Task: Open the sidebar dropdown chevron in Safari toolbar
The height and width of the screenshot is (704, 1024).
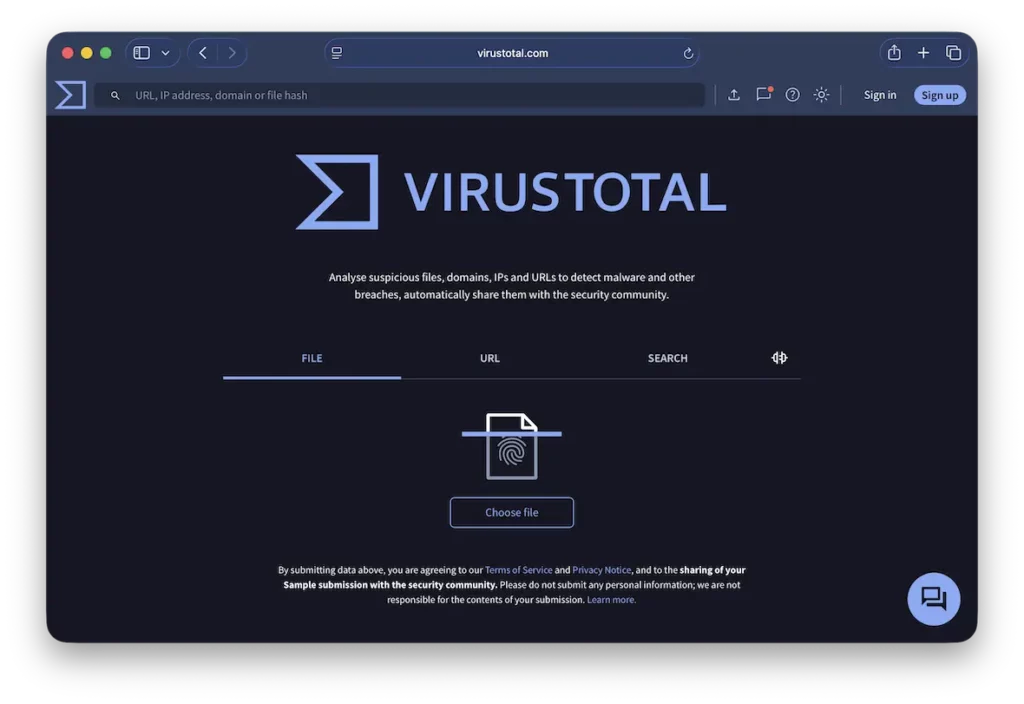Action: coord(166,52)
